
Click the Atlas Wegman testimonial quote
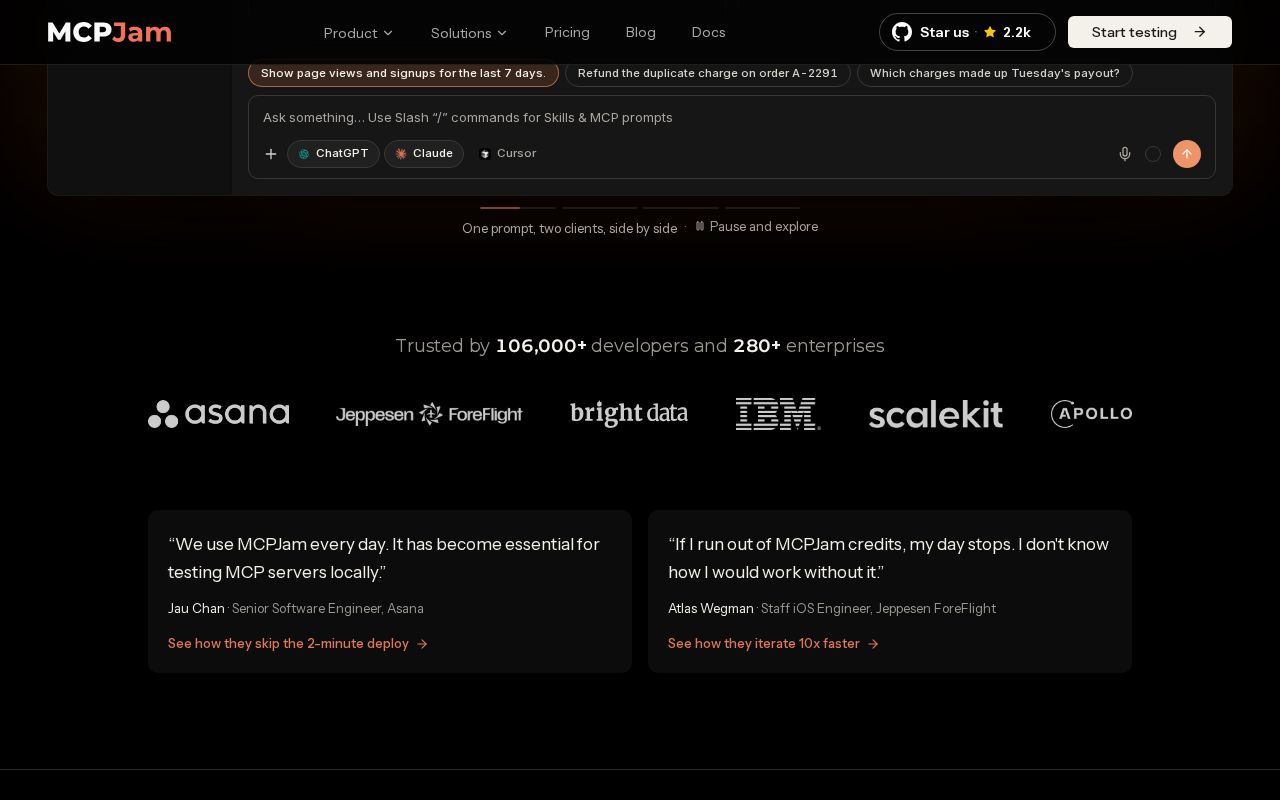(889, 558)
